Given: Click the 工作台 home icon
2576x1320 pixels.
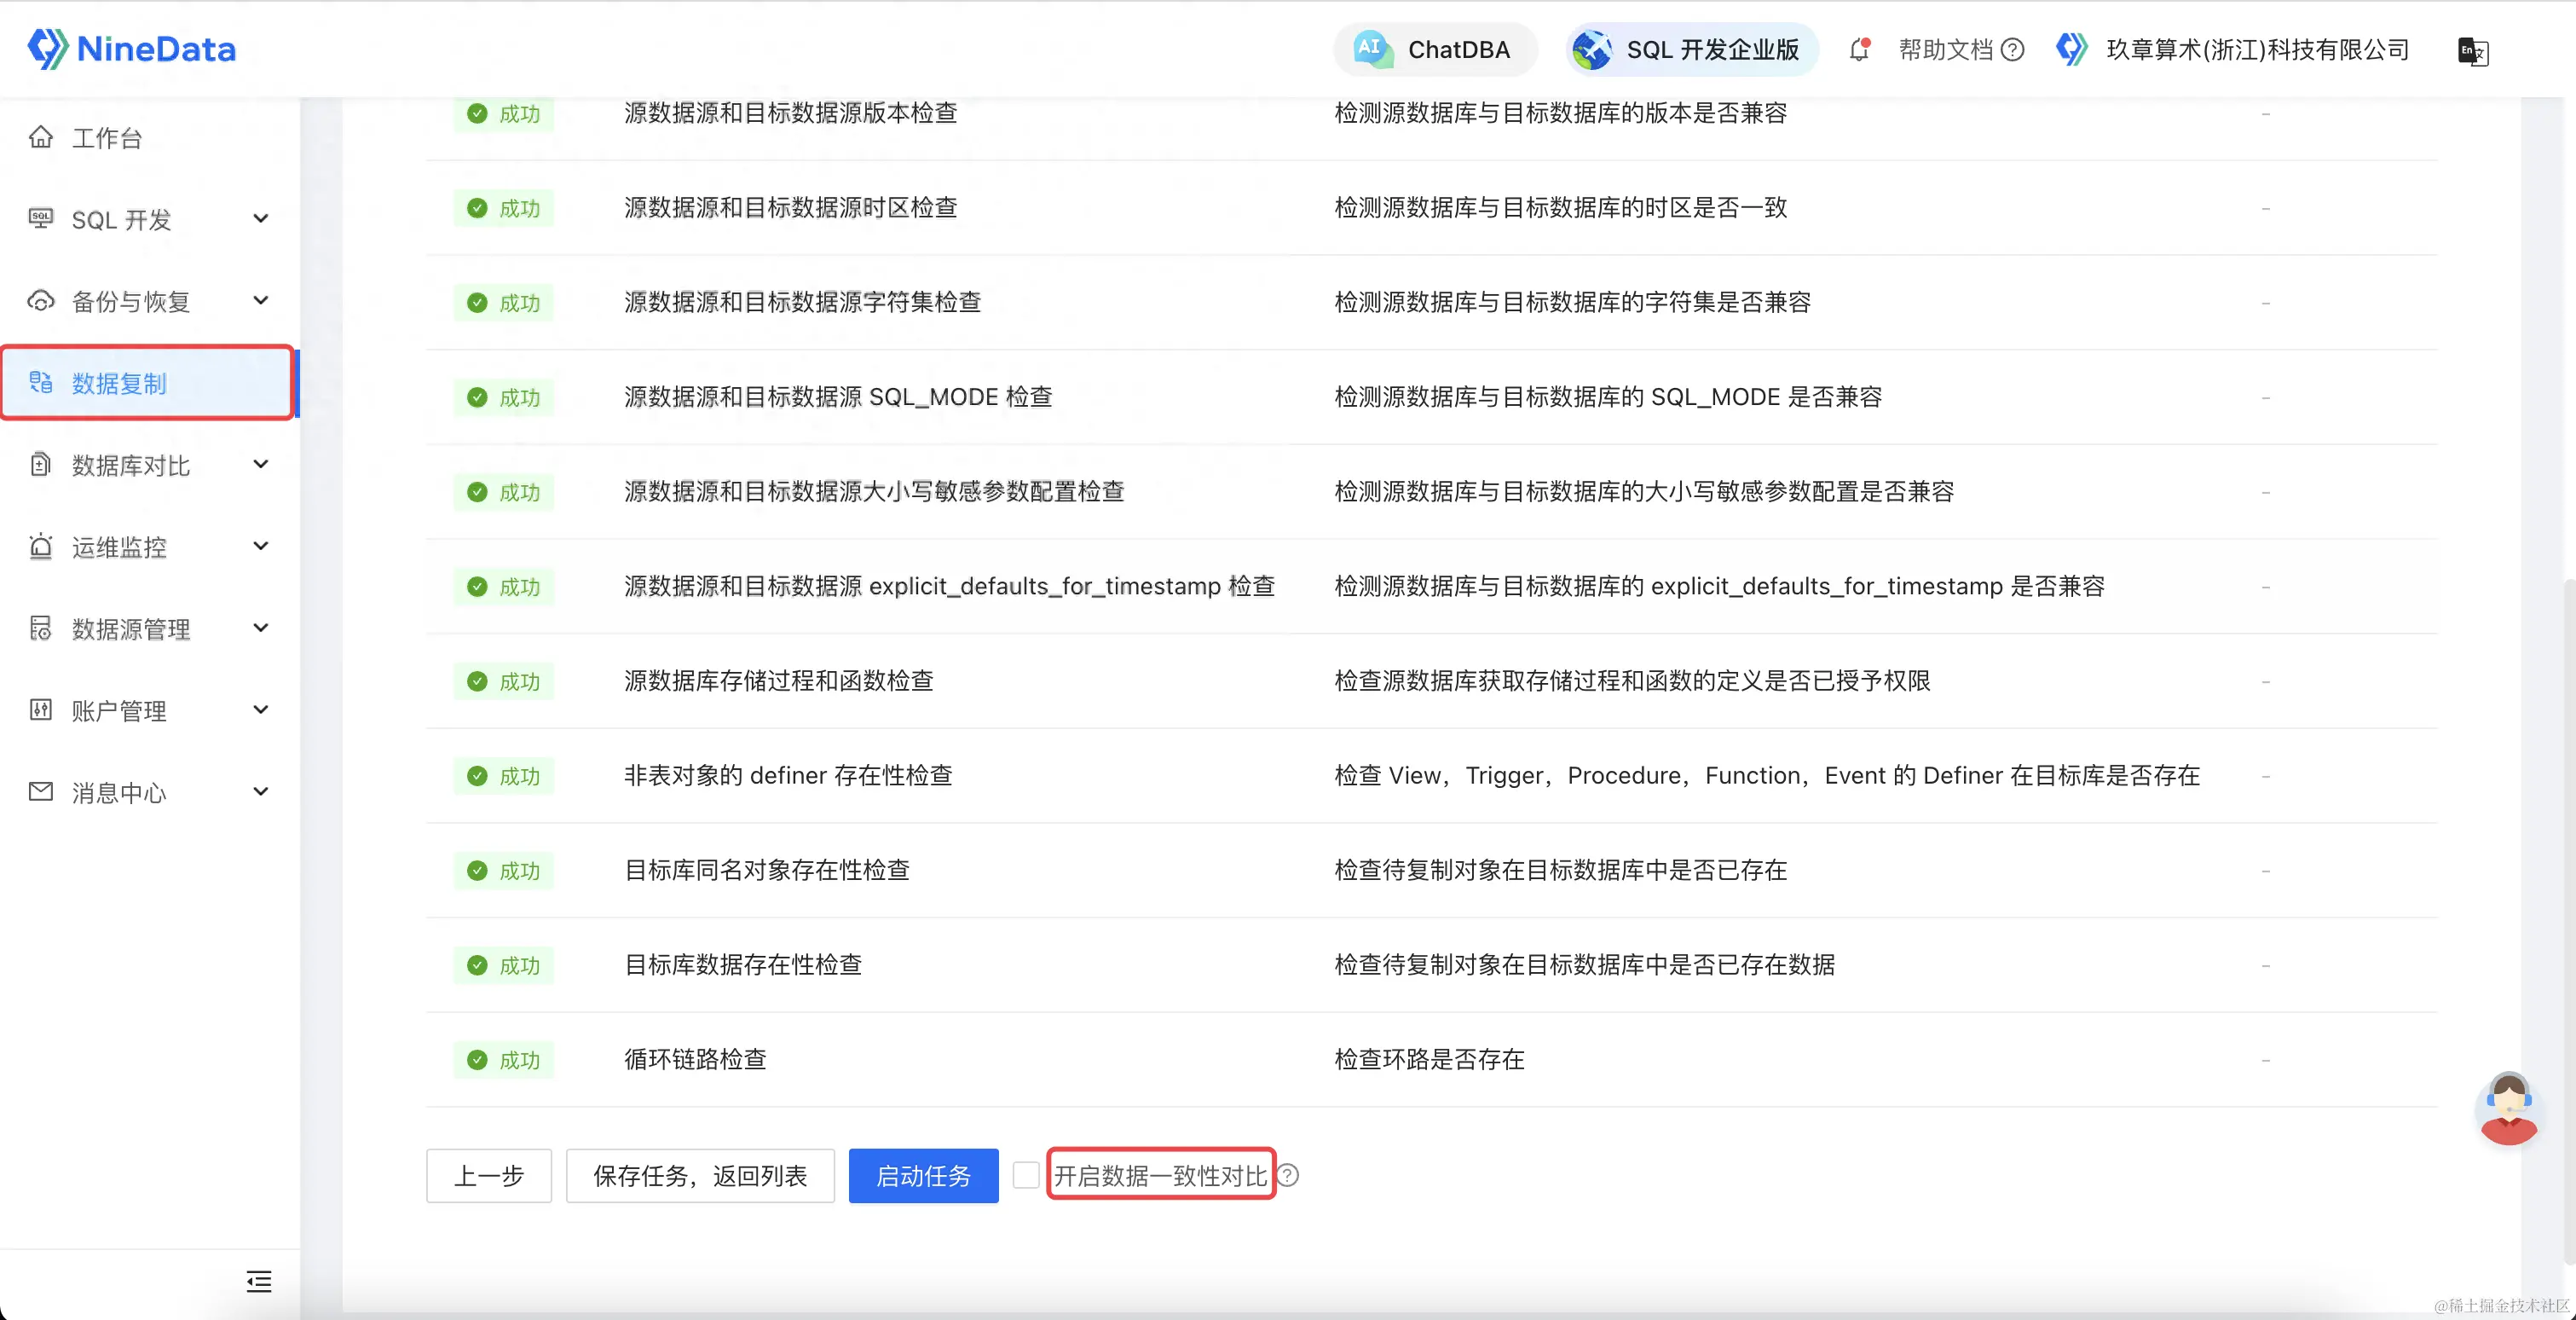Looking at the screenshot, I should [41, 137].
